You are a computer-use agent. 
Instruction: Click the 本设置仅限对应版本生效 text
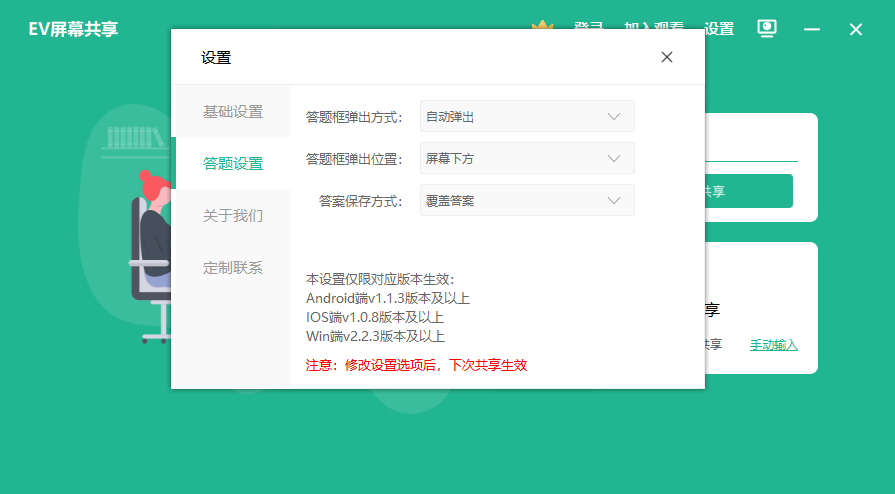point(380,279)
